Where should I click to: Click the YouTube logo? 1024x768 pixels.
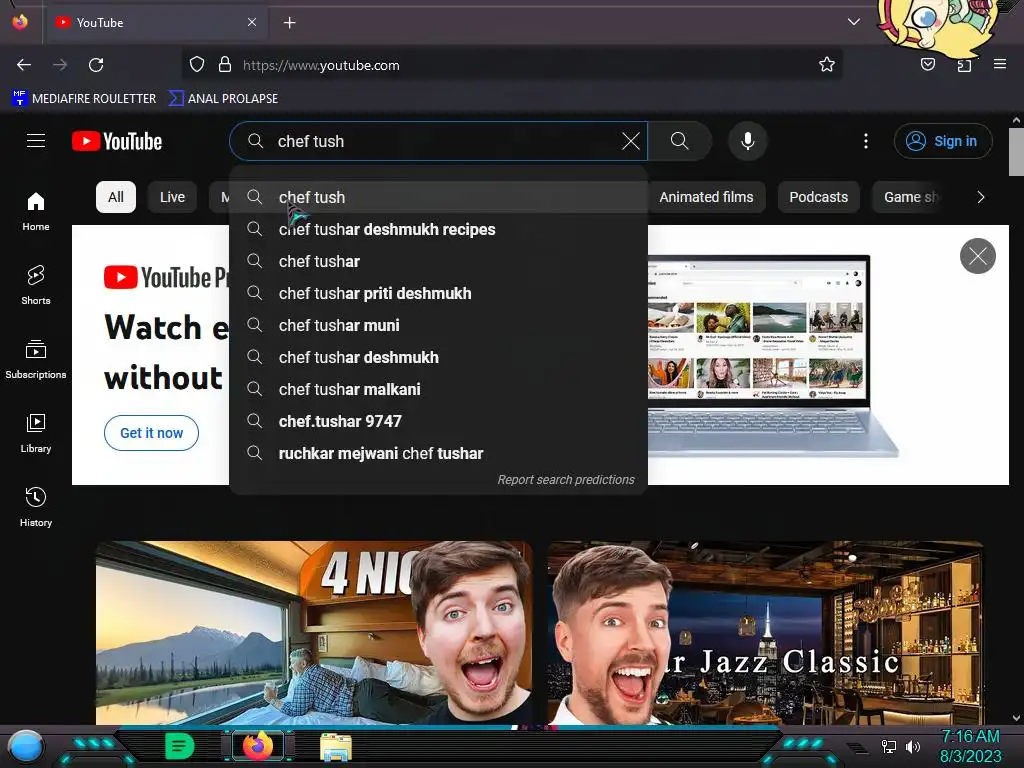click(x=117, y=141)
